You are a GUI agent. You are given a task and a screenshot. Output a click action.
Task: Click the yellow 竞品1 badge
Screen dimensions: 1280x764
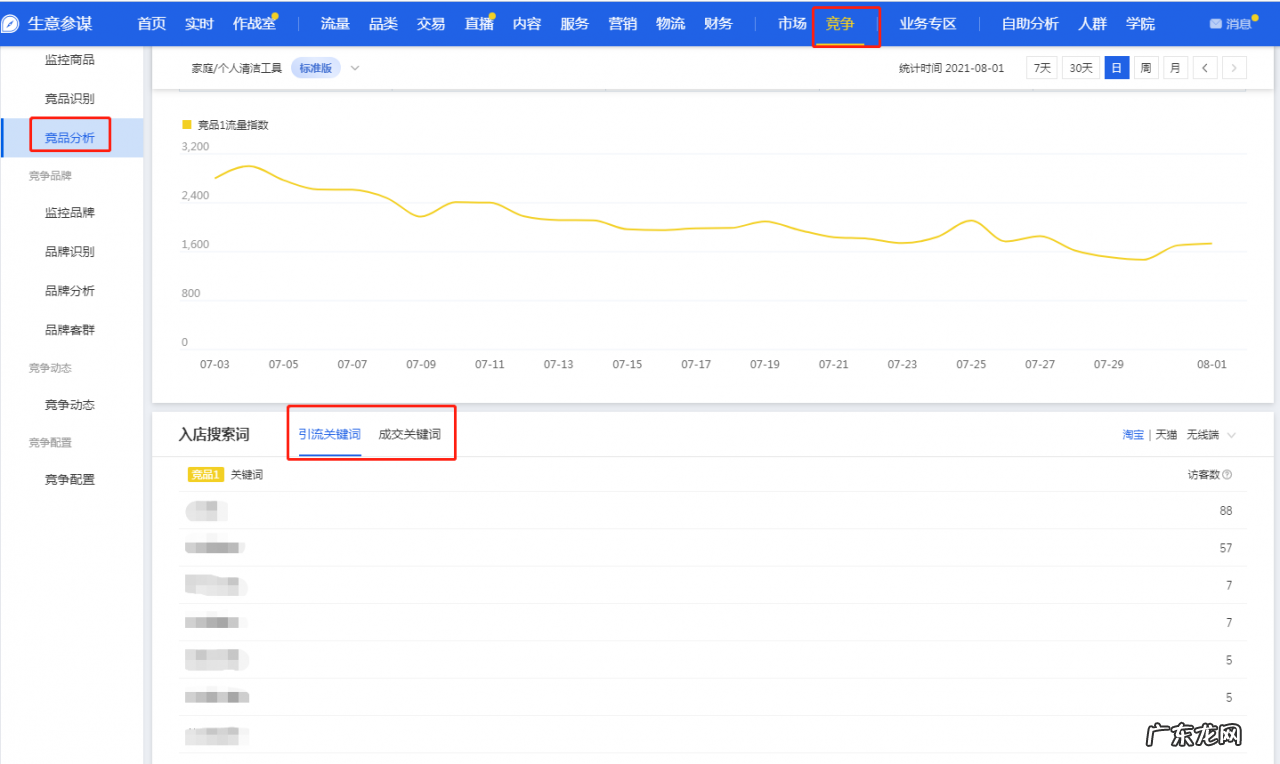click(x=205, y=475)
